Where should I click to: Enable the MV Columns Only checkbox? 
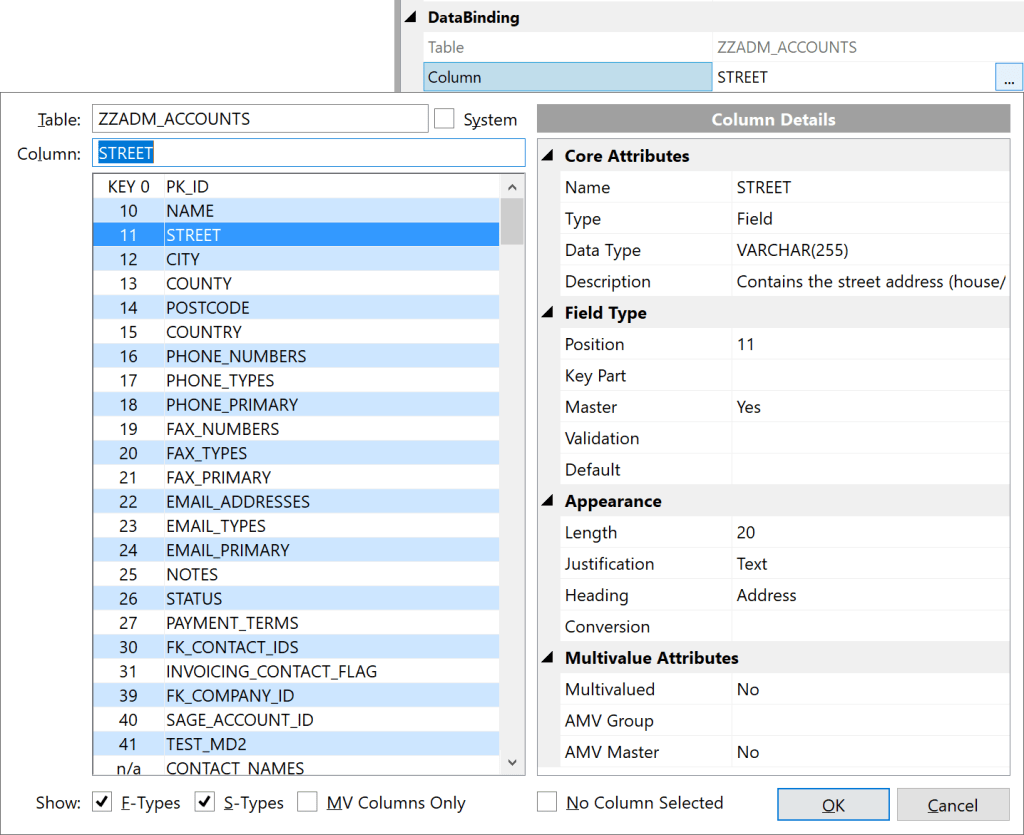(x=306, y=802)
